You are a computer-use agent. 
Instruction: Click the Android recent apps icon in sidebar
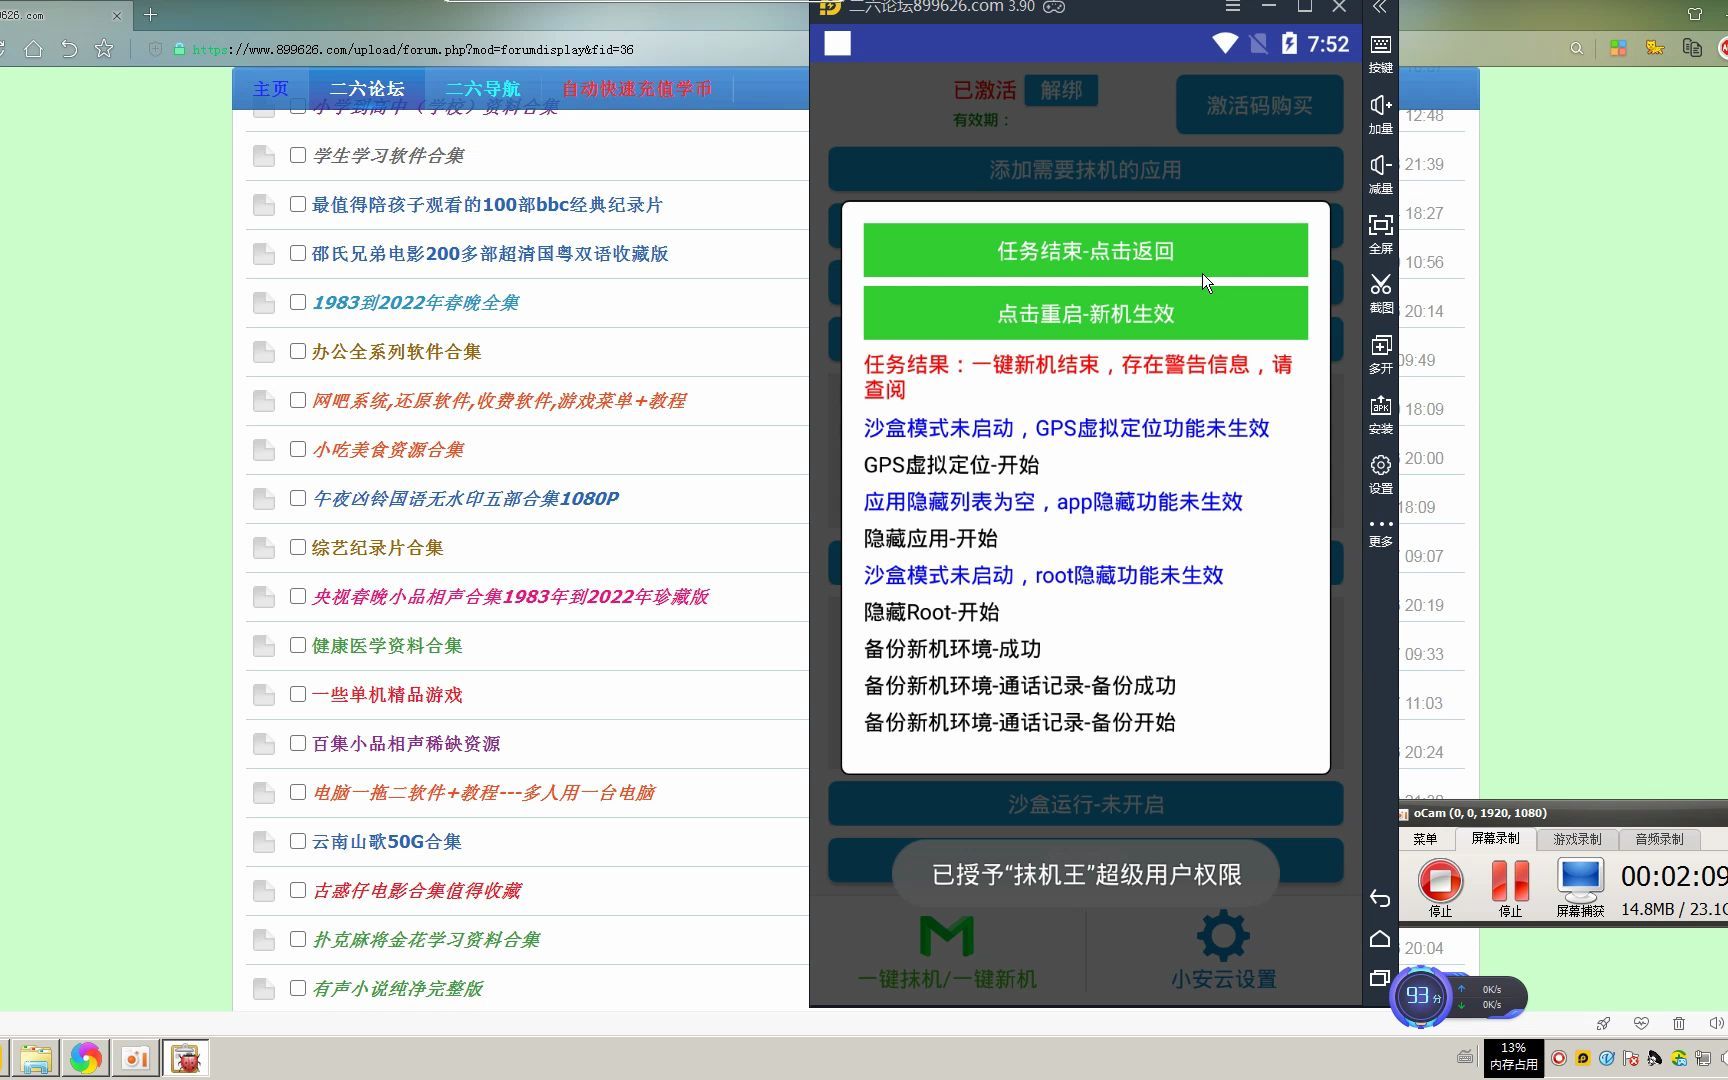[x=1380, y=977]
